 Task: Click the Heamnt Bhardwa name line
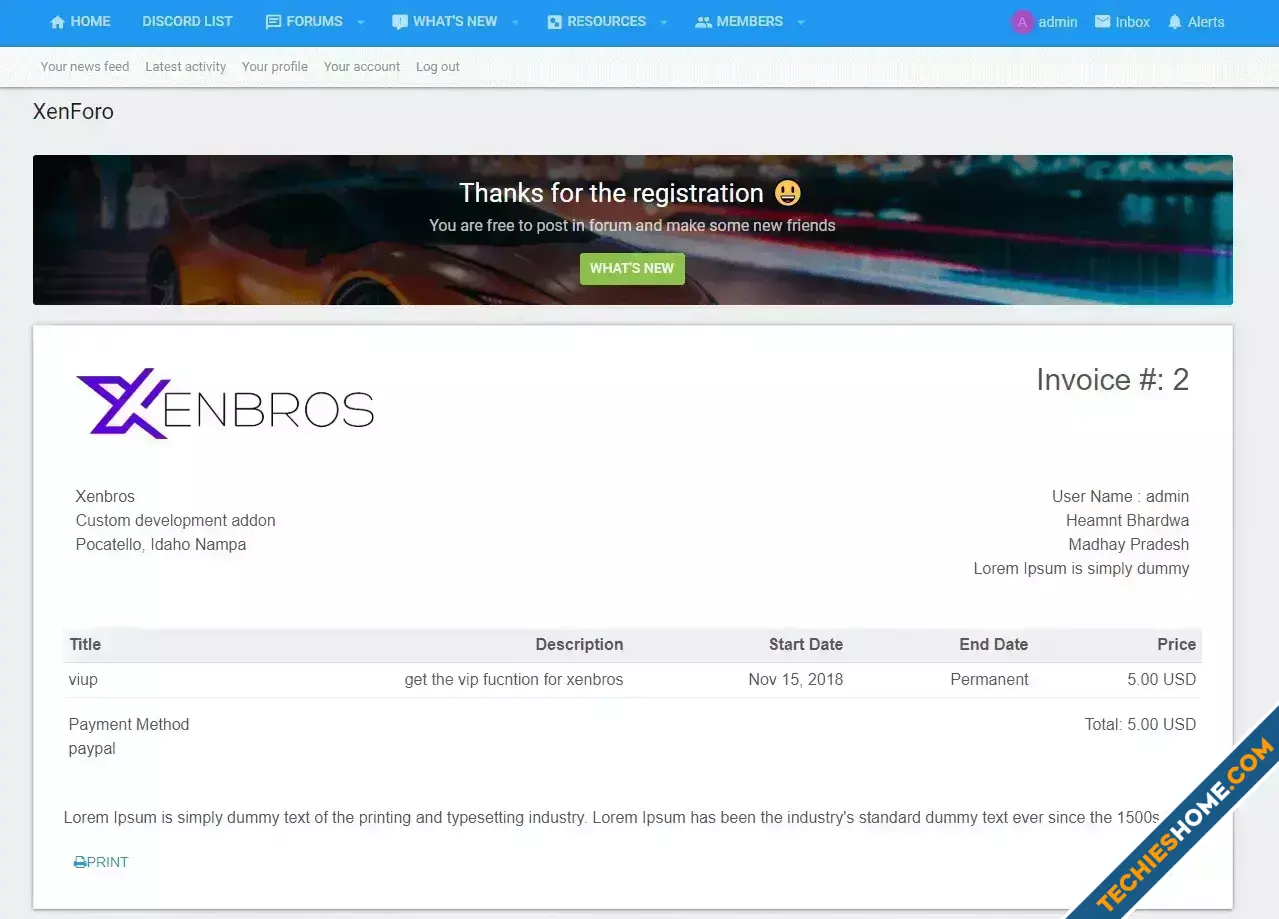1128,521
